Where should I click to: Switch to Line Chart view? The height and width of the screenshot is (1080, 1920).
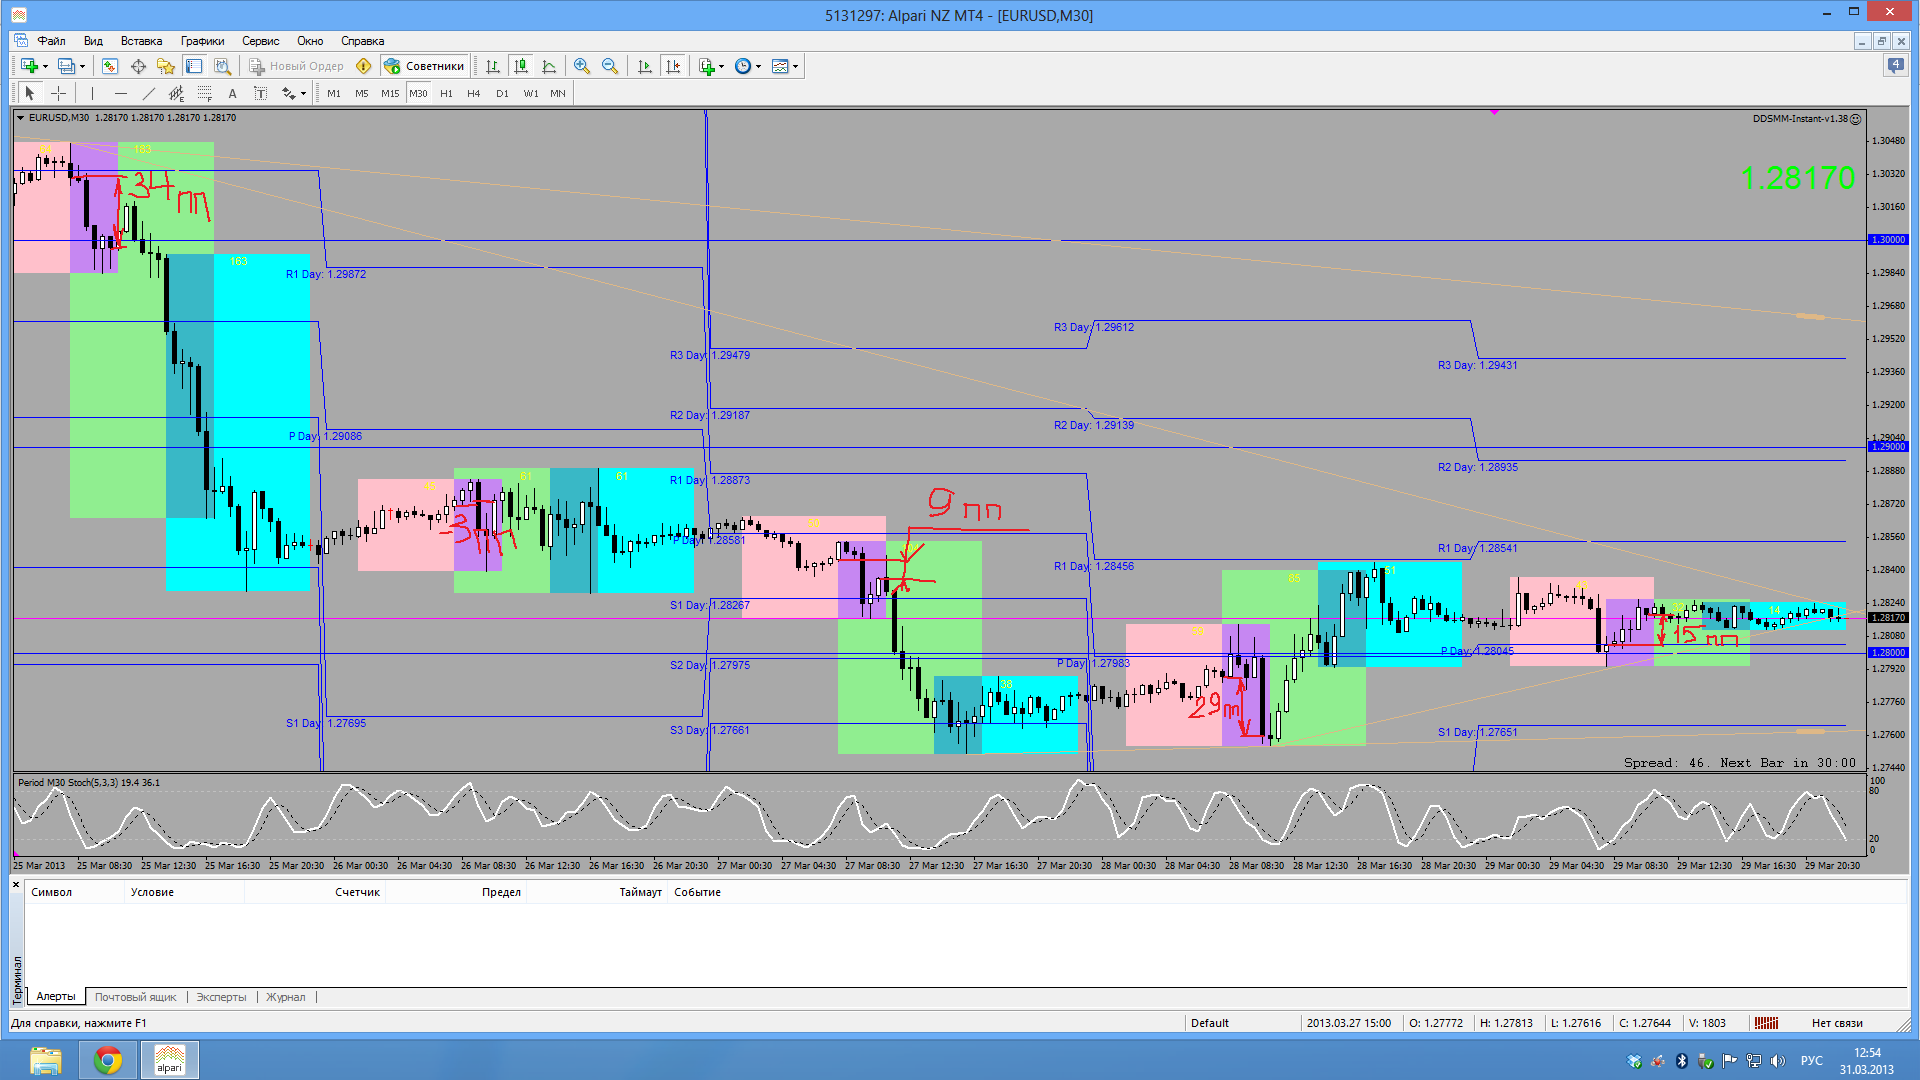point(549,66)
